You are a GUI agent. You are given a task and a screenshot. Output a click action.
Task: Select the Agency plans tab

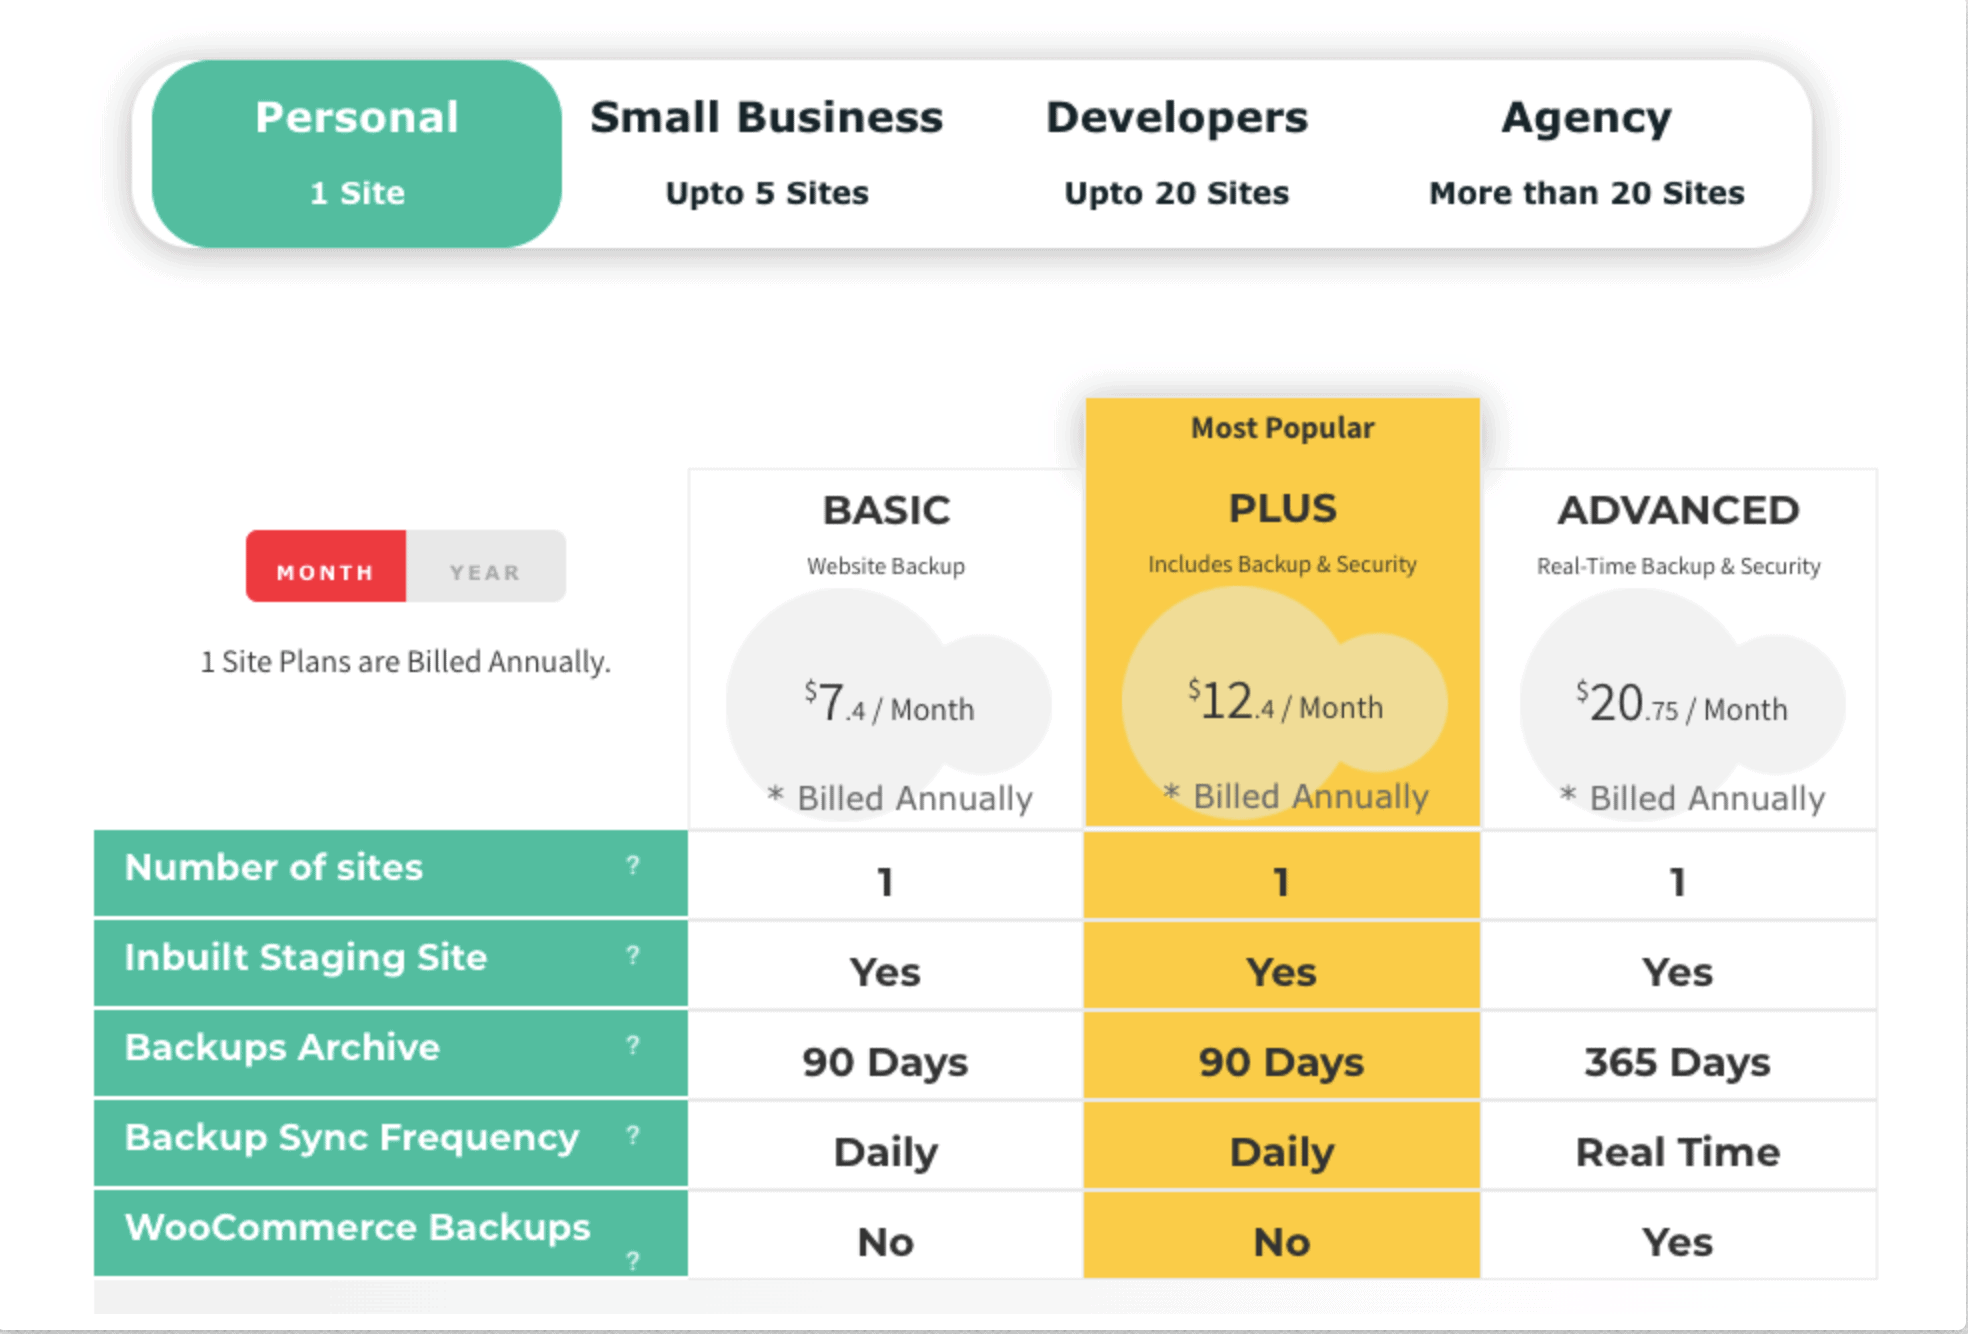coord(1586,153)
